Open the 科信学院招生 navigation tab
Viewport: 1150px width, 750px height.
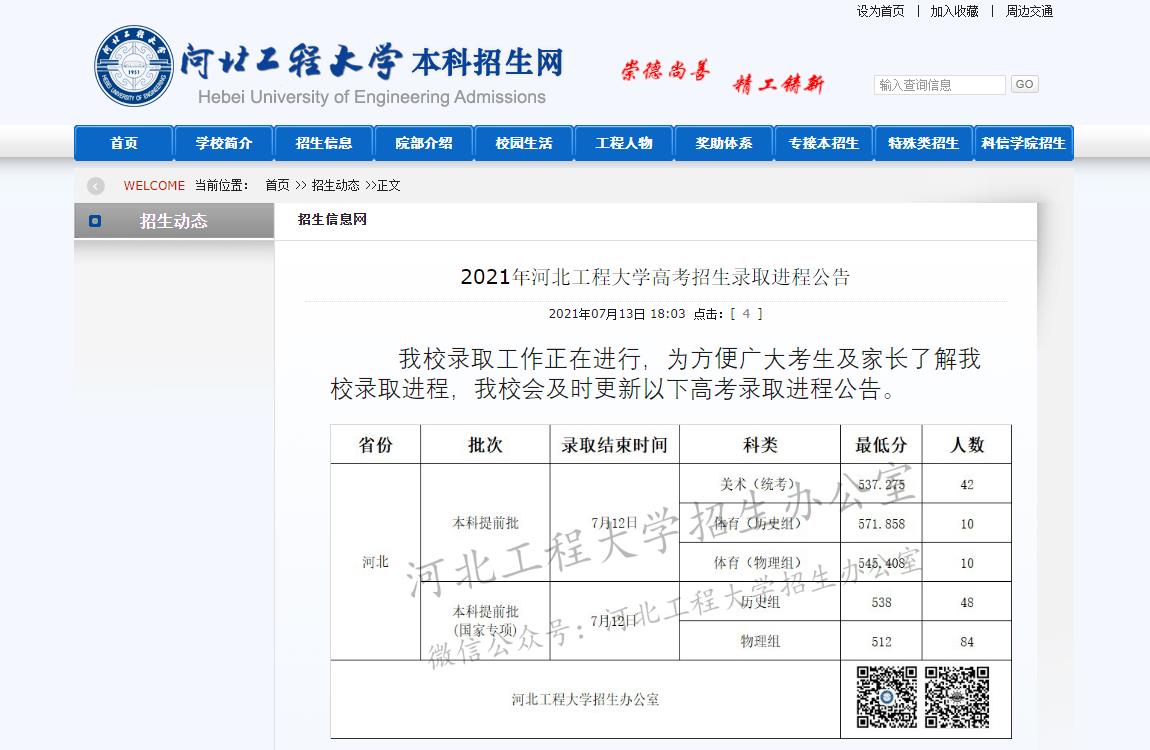[1023, 143]
